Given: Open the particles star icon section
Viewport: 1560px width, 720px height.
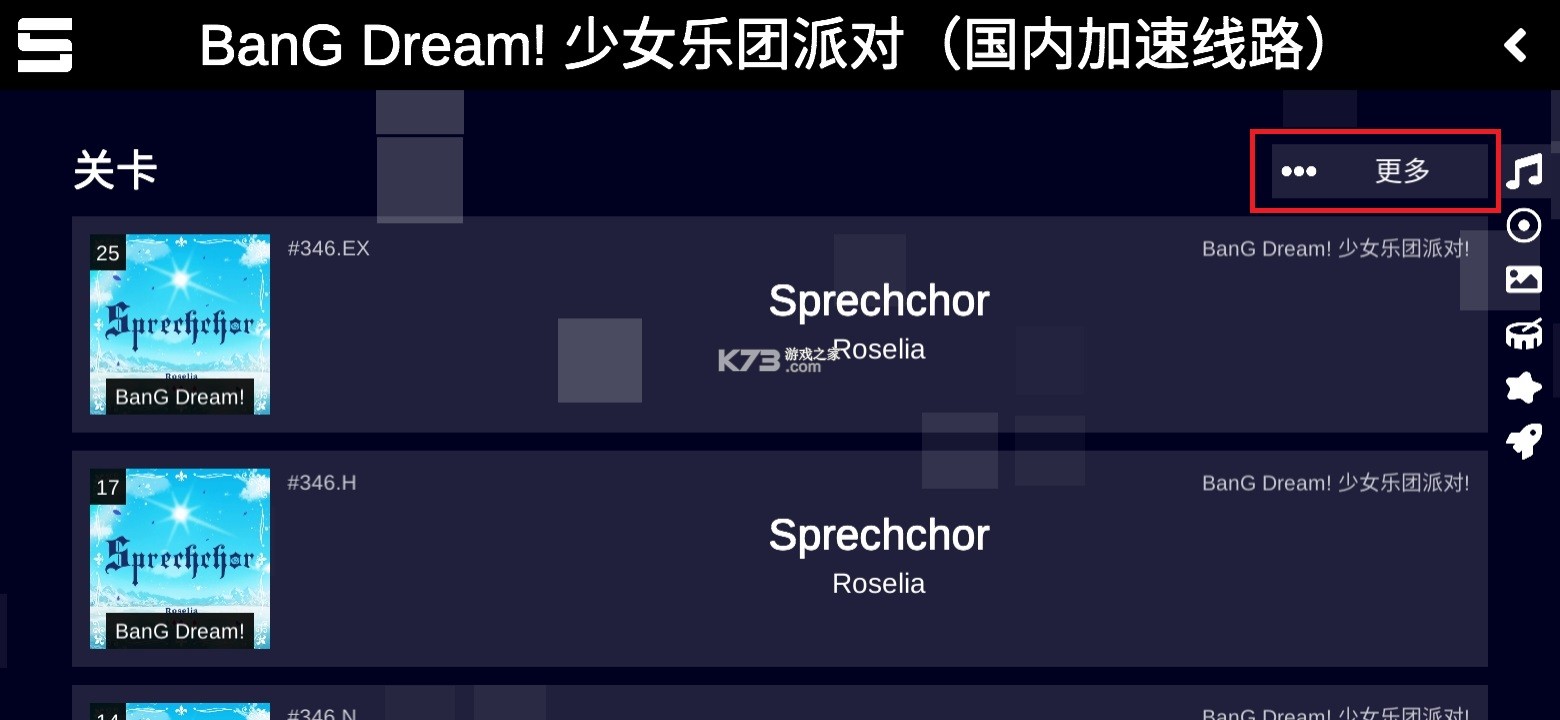Looking at the screenshot, I should pos(1524,388).
